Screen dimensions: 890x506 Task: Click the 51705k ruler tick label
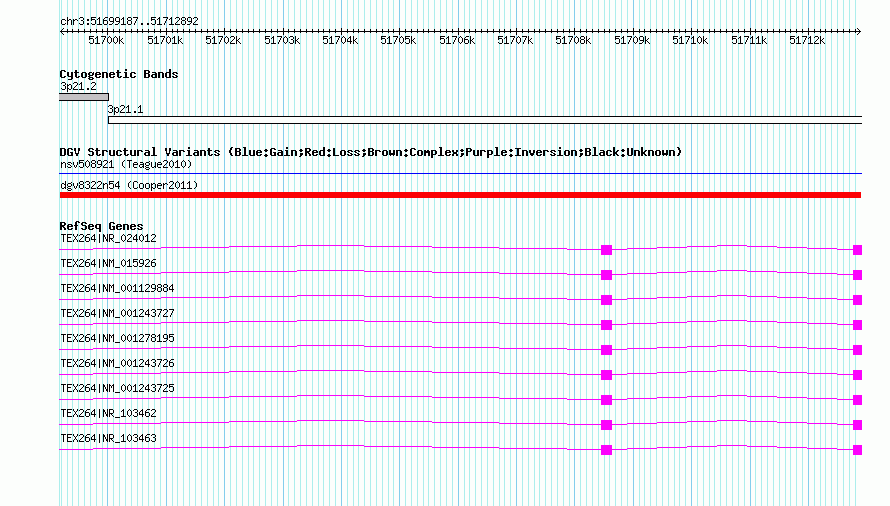(398, 40)
